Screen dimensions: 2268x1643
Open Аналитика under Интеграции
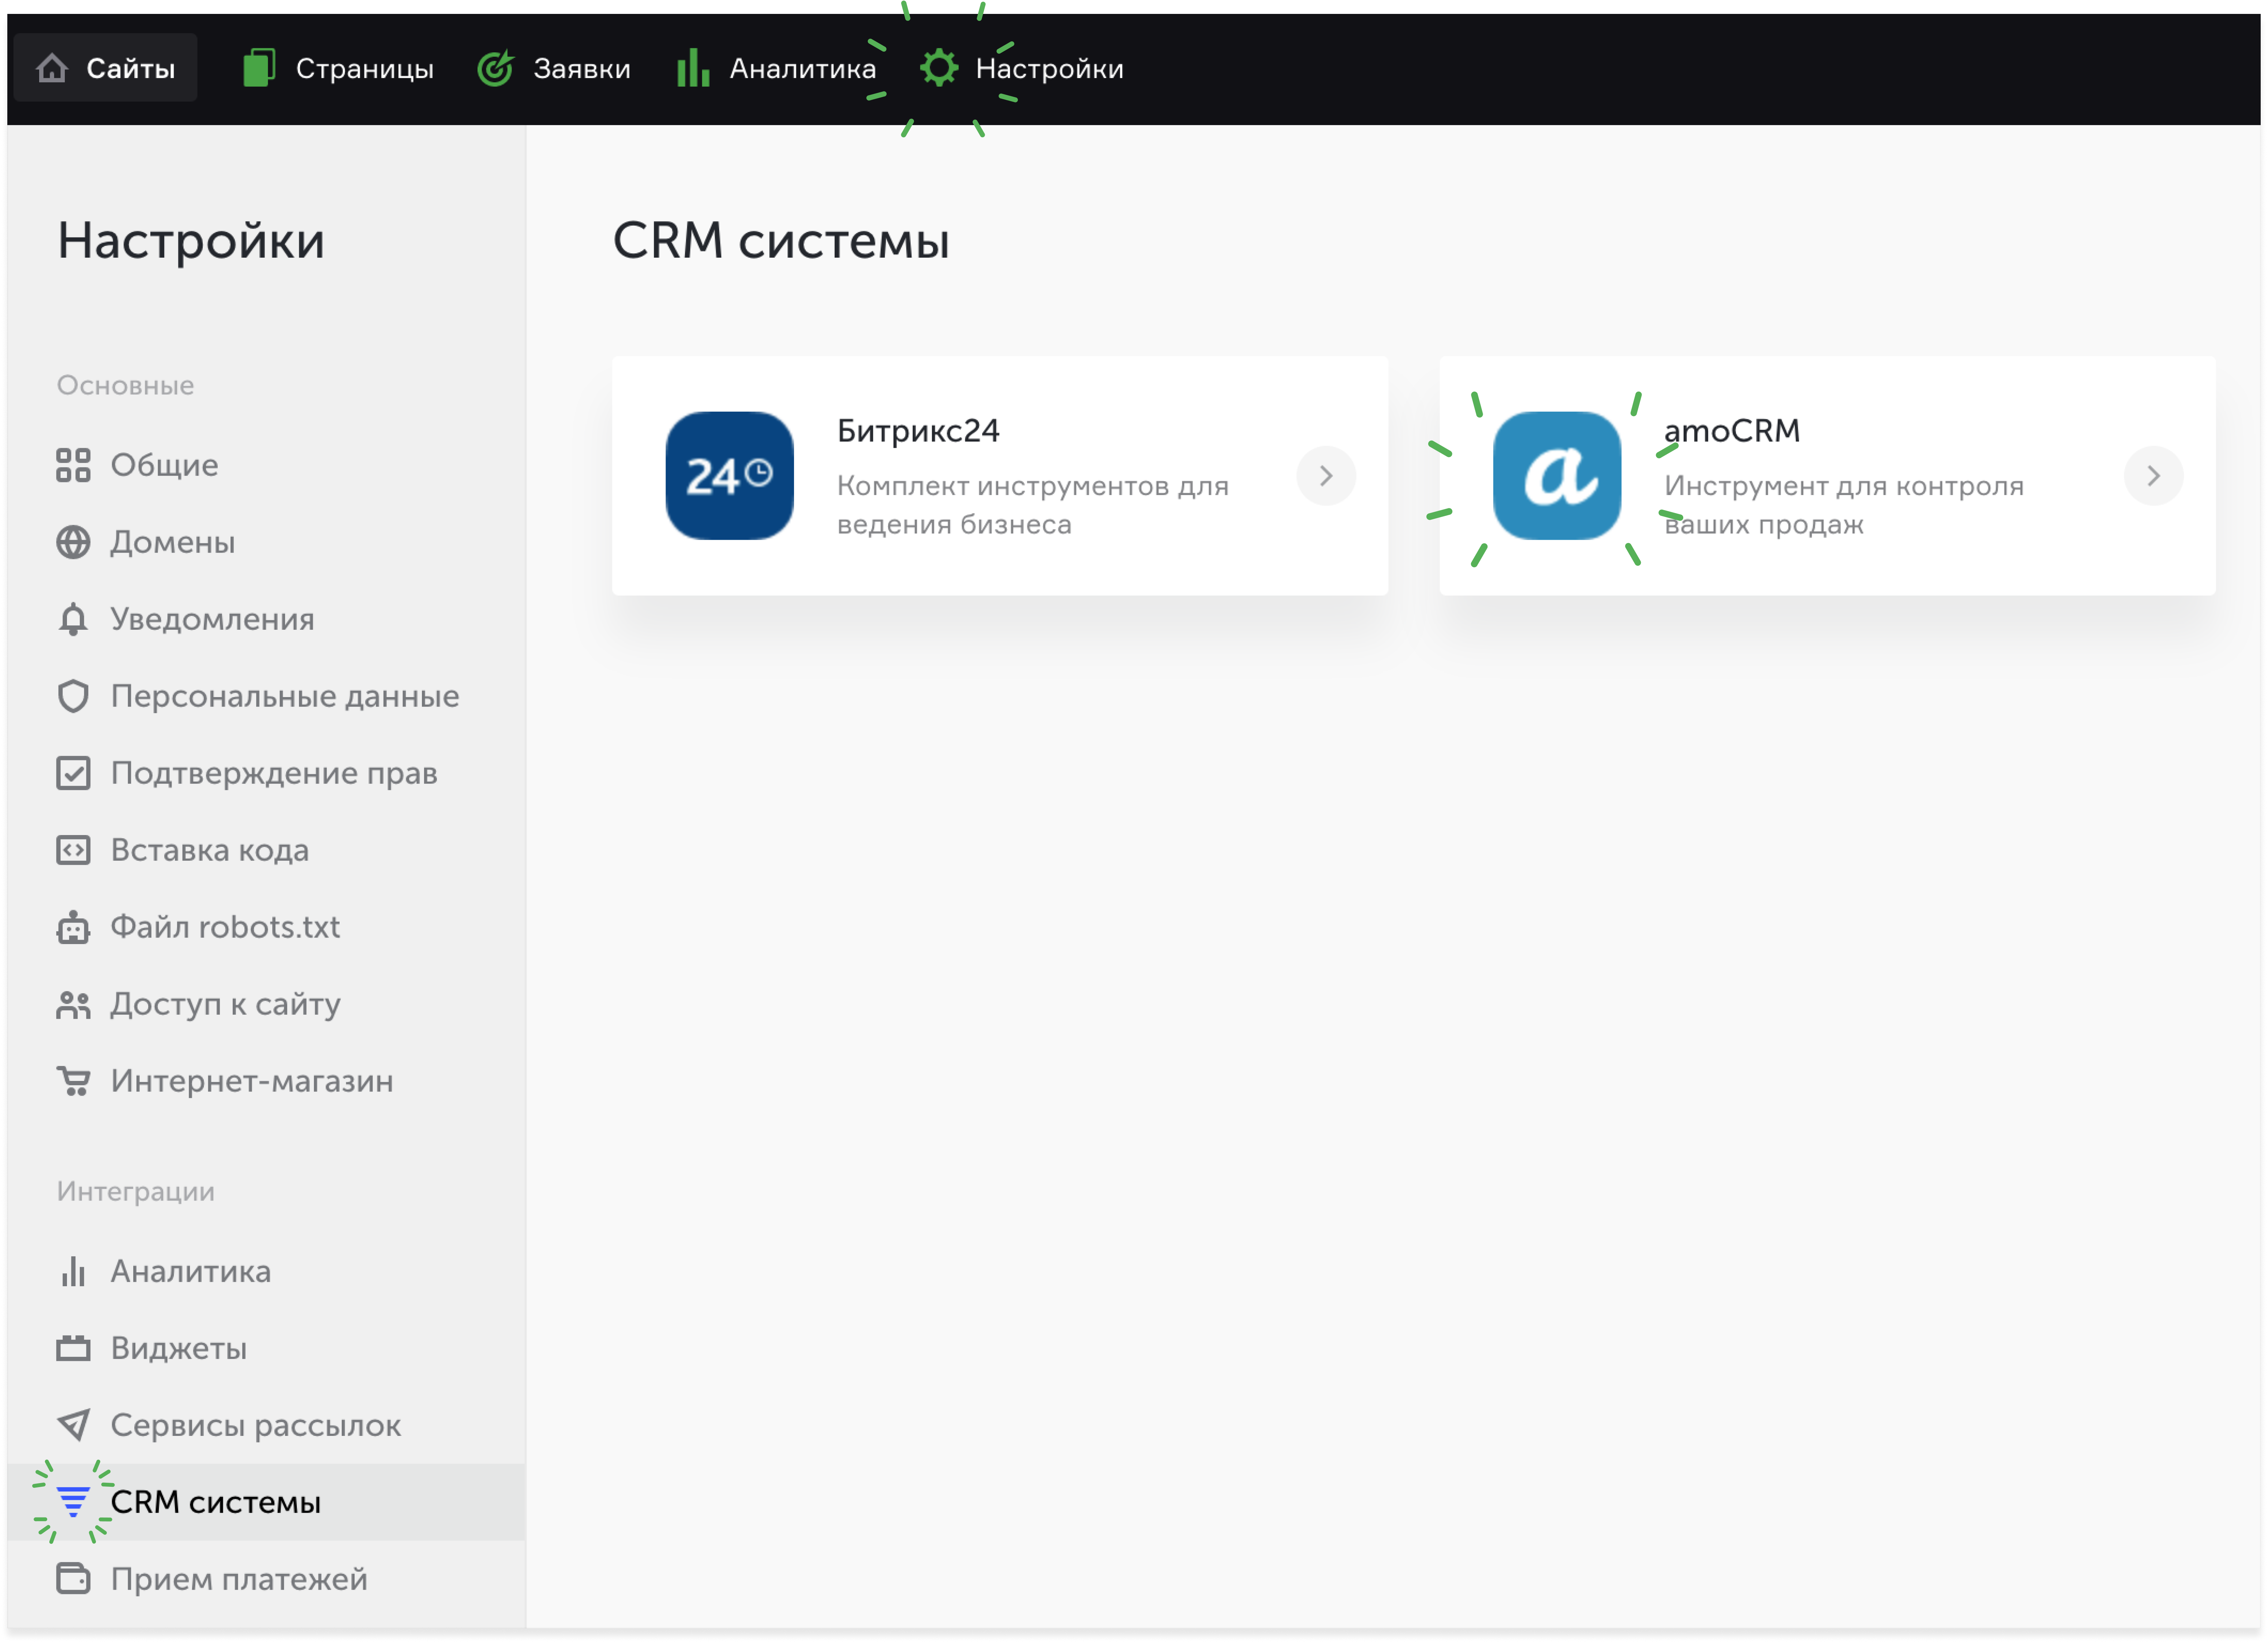tap(266, 1271)
